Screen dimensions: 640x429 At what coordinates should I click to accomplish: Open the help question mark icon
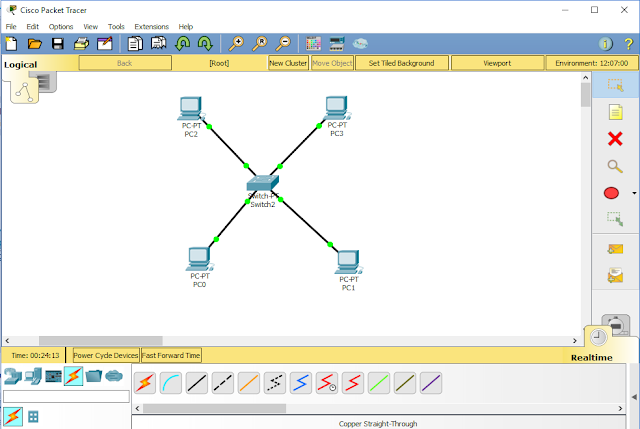(629, 44)
